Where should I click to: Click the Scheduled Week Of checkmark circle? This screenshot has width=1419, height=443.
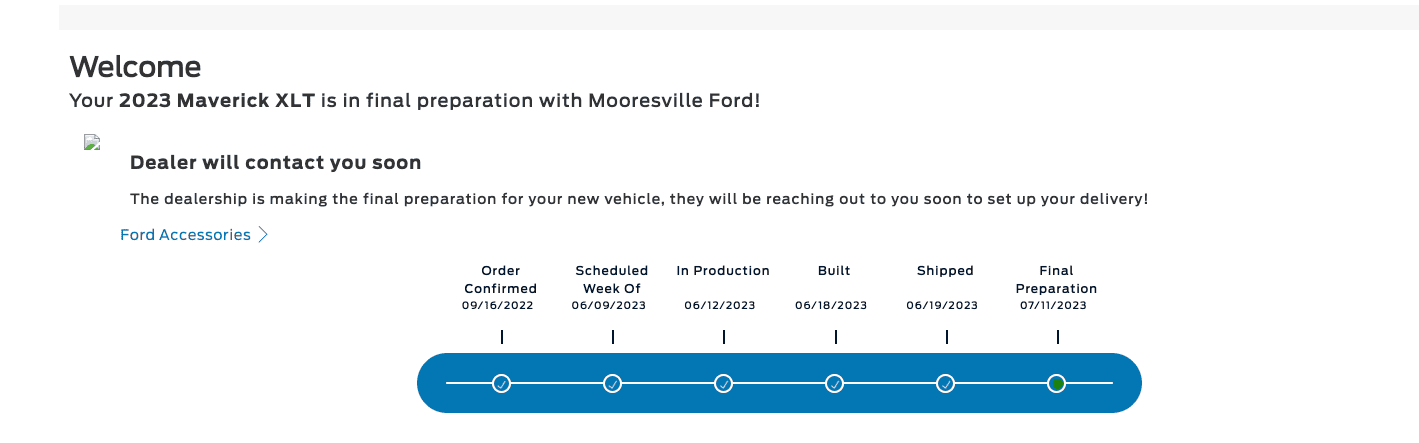pos(613,383)
